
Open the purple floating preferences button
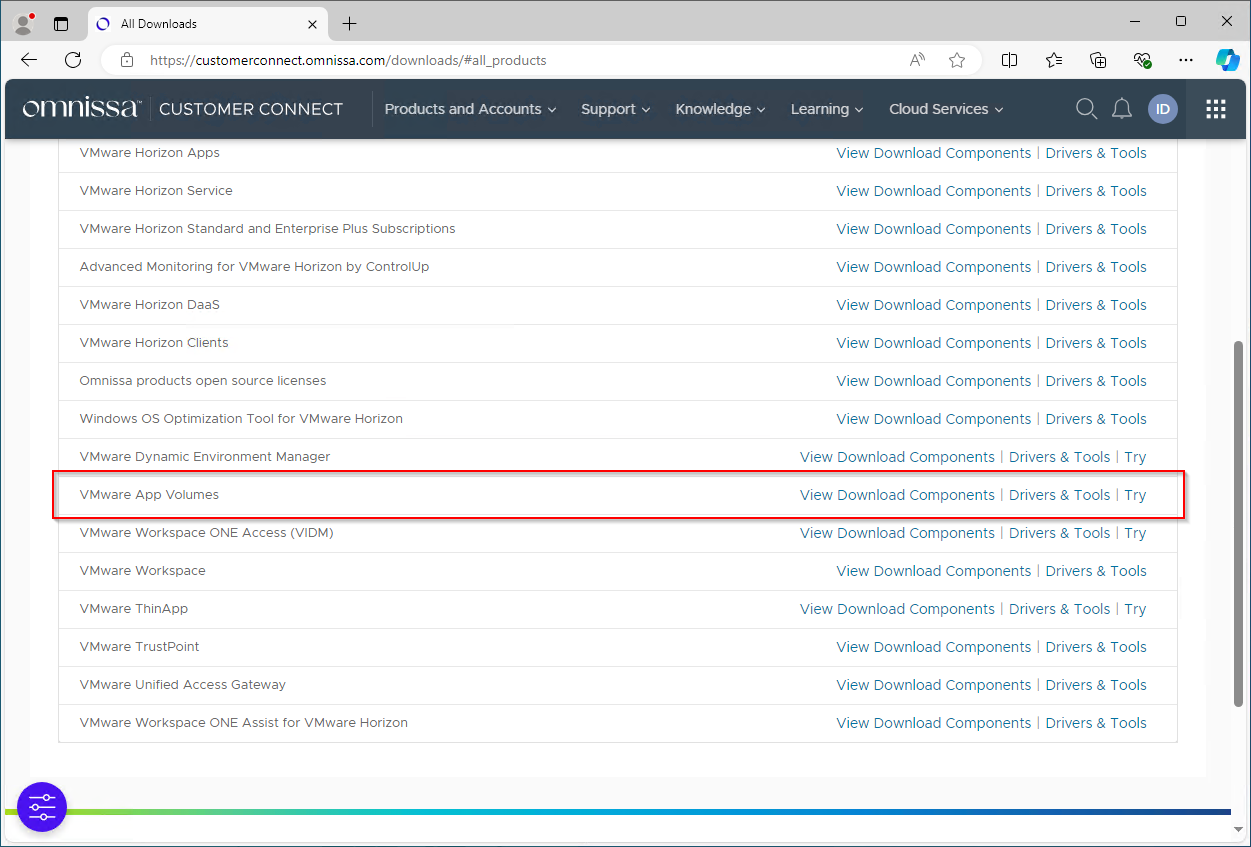tap(42, 807)
